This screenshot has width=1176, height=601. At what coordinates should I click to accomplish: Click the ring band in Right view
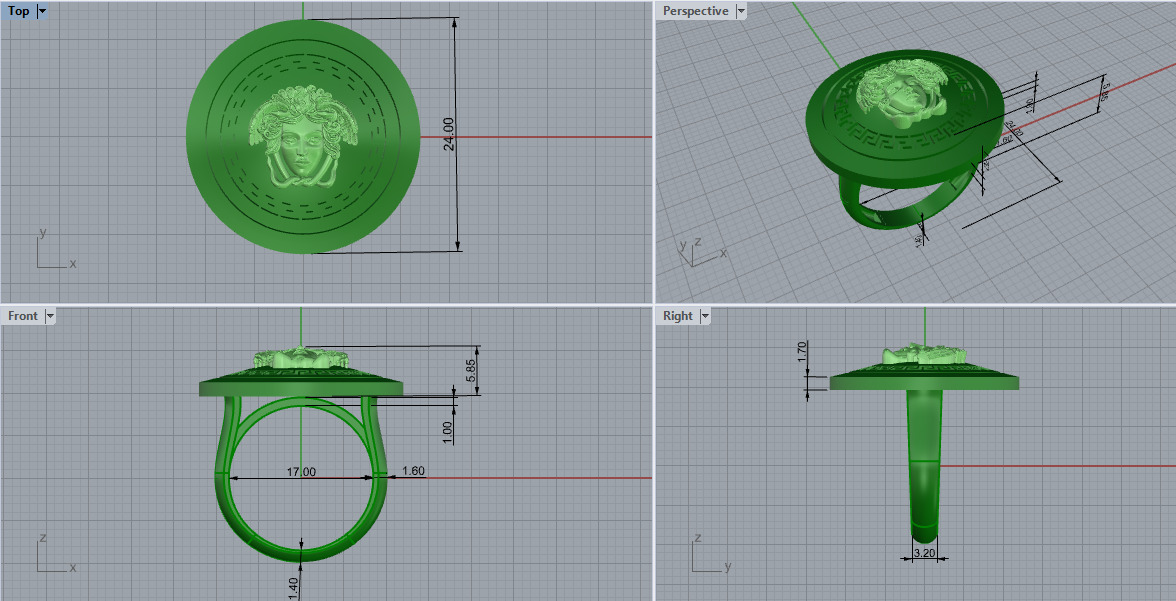coord(924,465)
